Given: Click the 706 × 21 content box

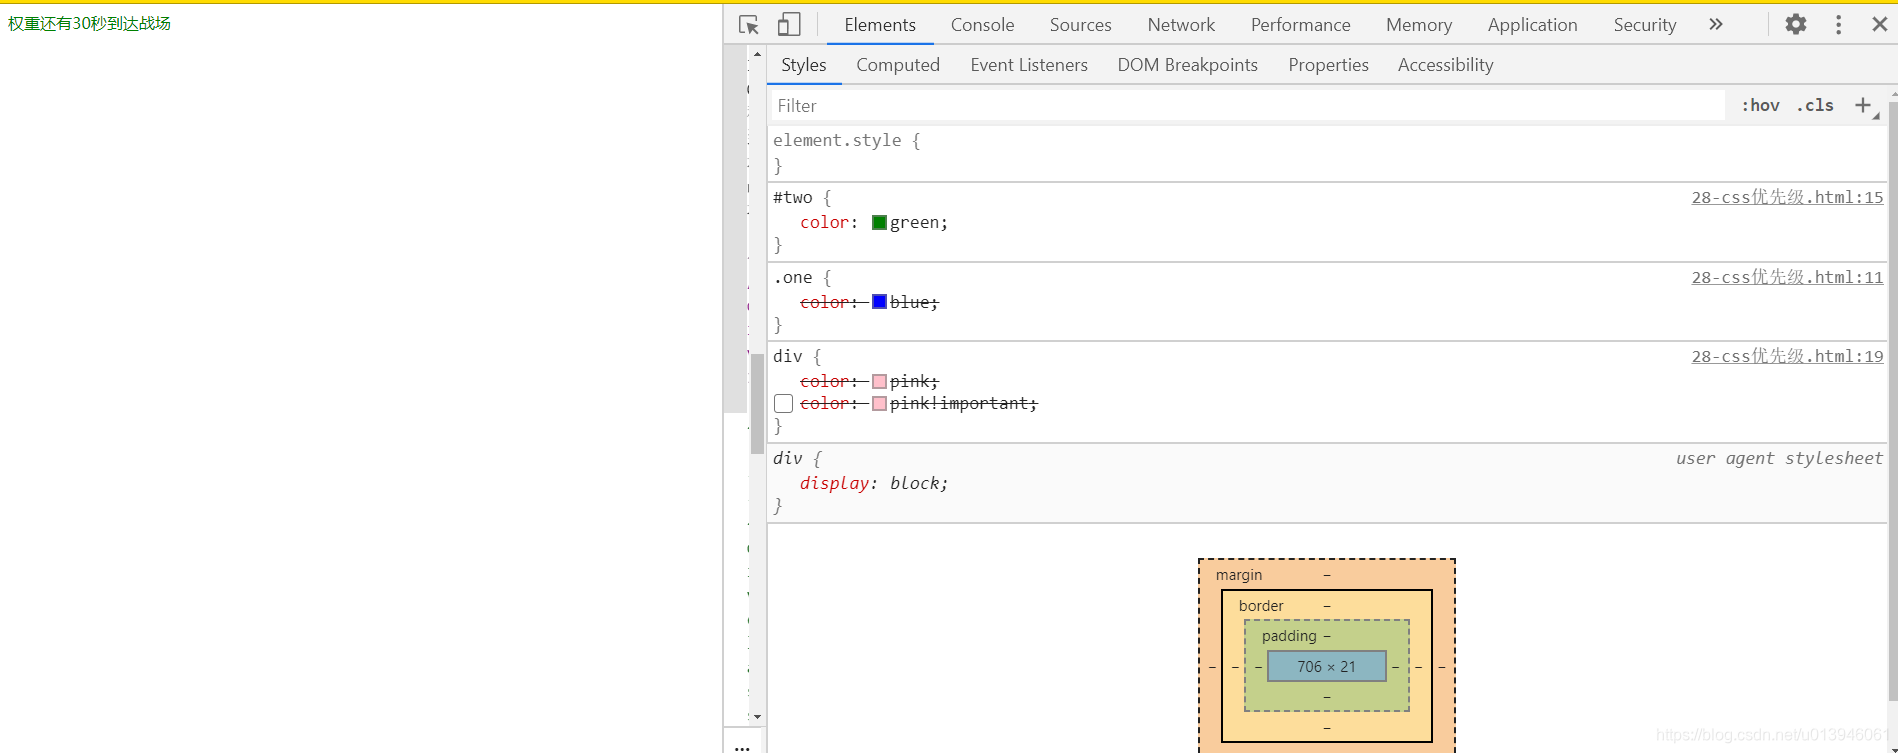Looking at the screenshot, I should 1327,666.
